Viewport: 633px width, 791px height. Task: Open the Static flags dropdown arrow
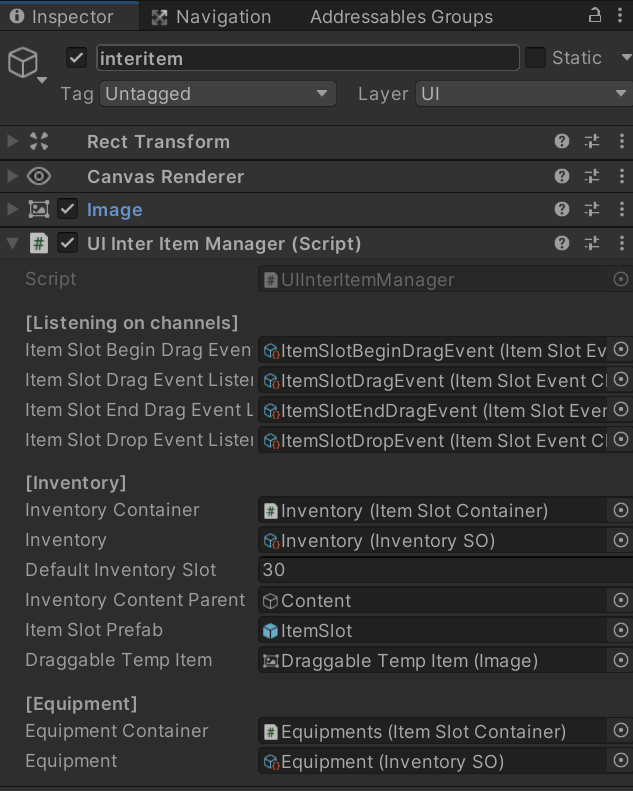pos(626,58)
